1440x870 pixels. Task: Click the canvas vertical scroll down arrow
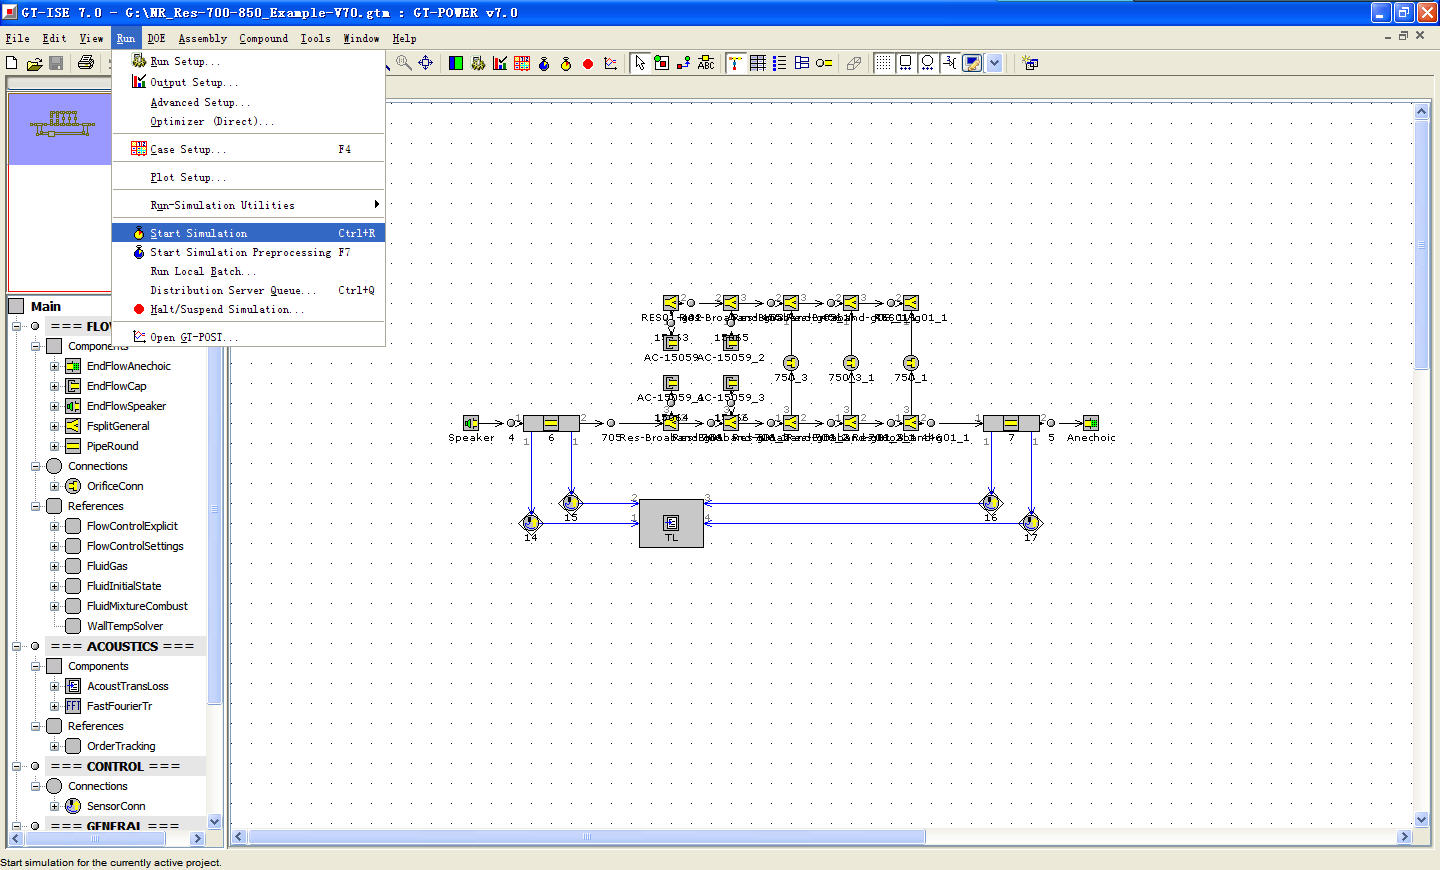pyautogui.click(x=1422, y=819)
